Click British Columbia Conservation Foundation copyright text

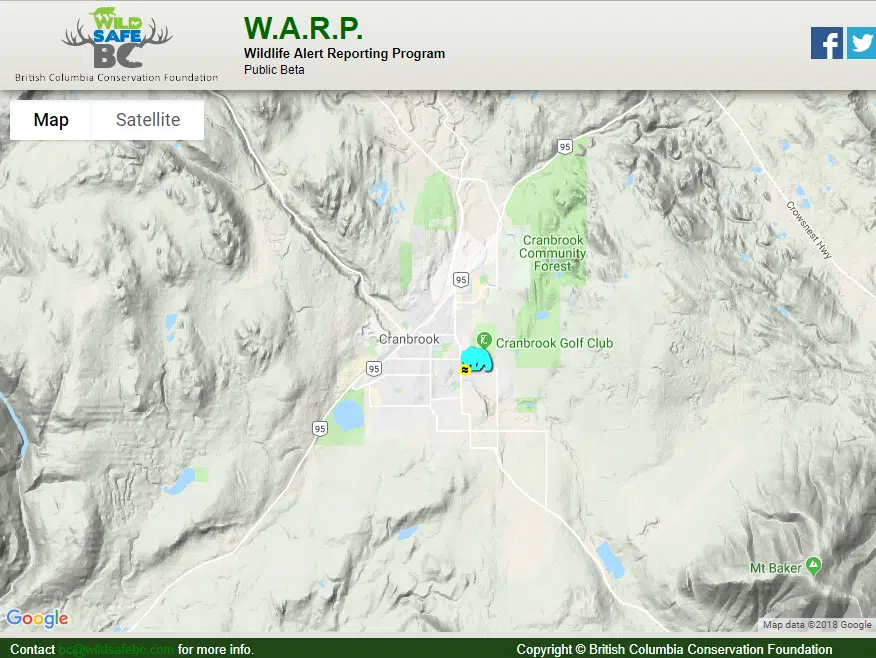click(x=674, y=649)
